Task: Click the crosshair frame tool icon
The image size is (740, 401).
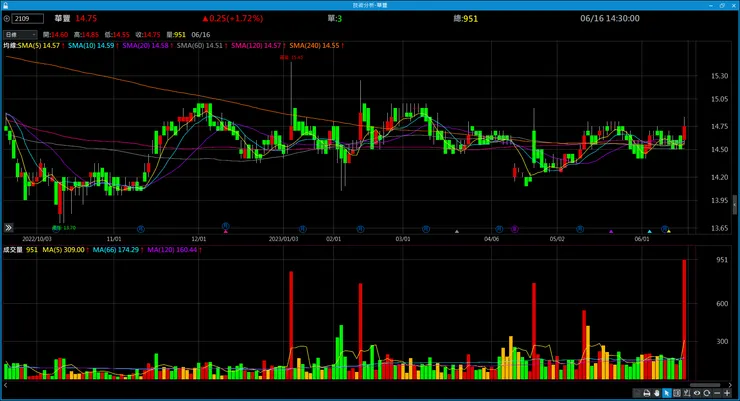Action: click(677, 393)
